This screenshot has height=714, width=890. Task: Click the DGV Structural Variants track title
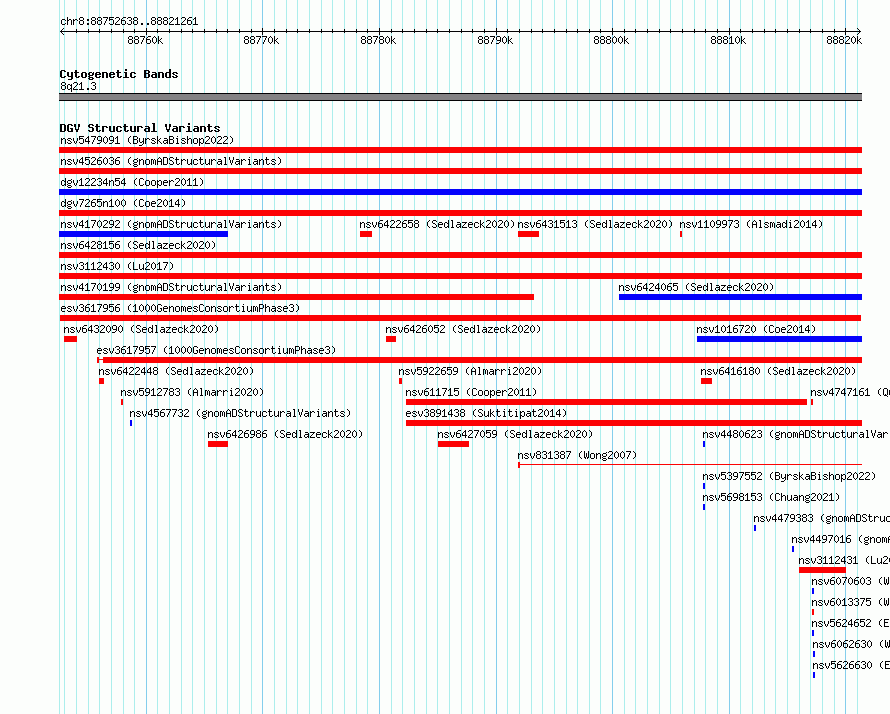coord(140,128)
